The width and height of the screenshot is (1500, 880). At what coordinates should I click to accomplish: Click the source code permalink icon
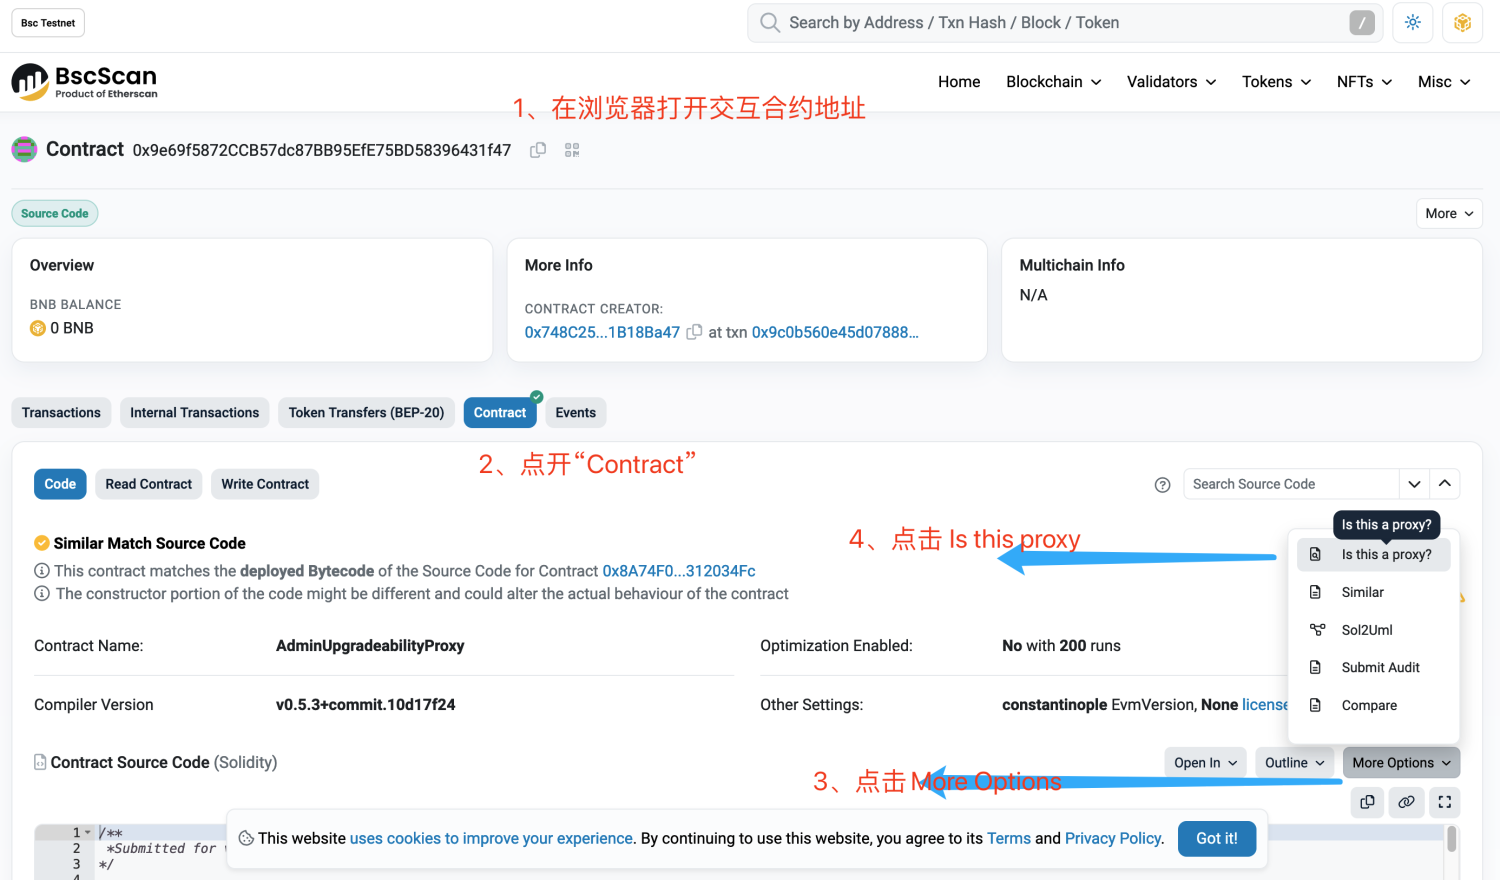click(x=1406, y=802)
